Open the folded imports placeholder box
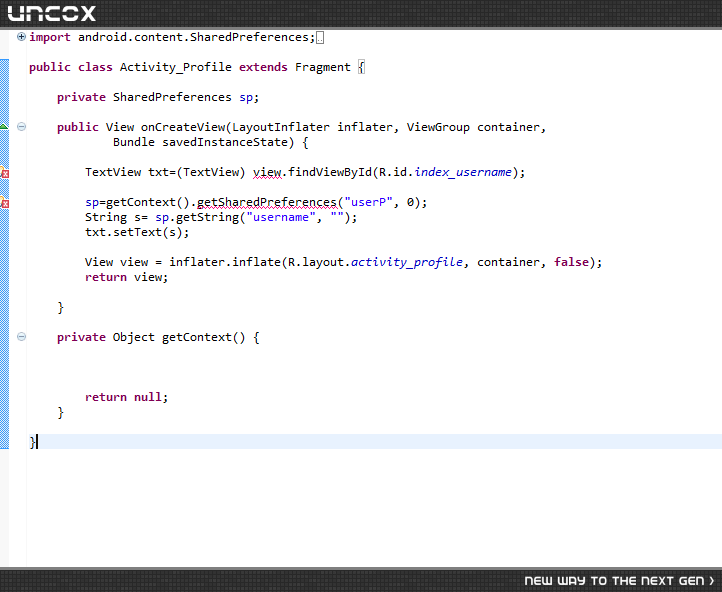The image size is (722, 592). click(x=320, y=38)
